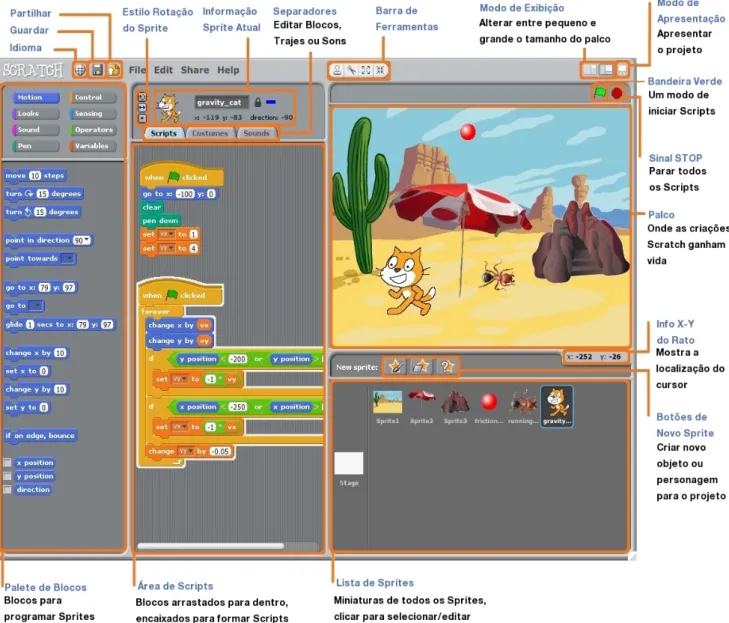
Task: Click the ant sprite on the stage
Action: (x=498, y=276)
